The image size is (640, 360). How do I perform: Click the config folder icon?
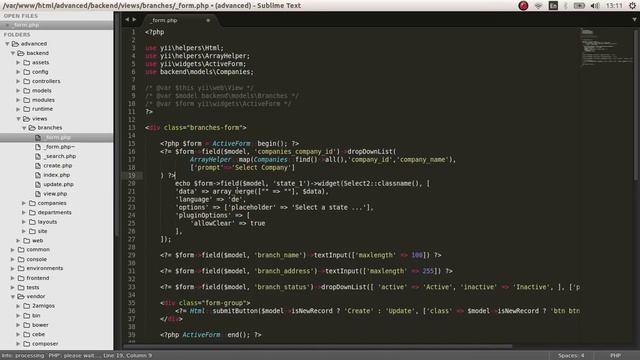(x=27, y=72)
